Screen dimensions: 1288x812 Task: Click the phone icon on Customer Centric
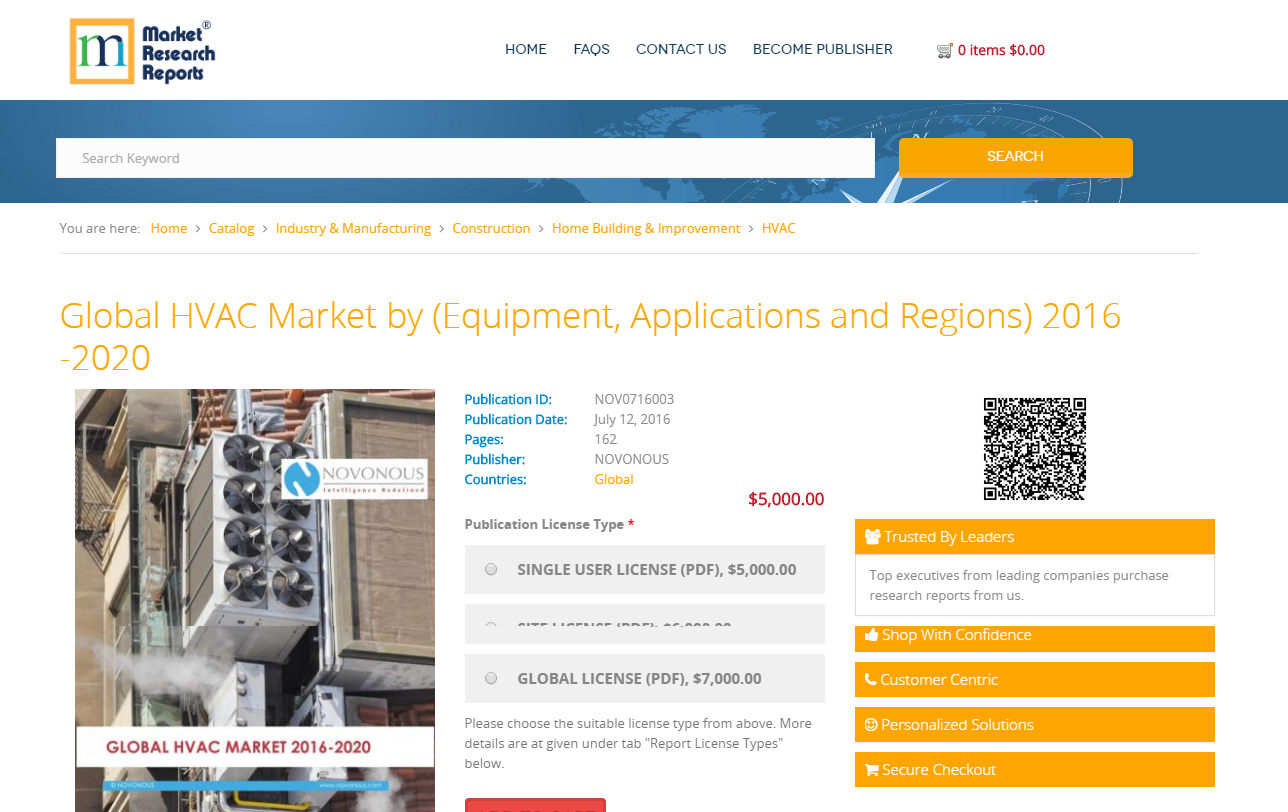pyautogui.click(x=870, y=679)
